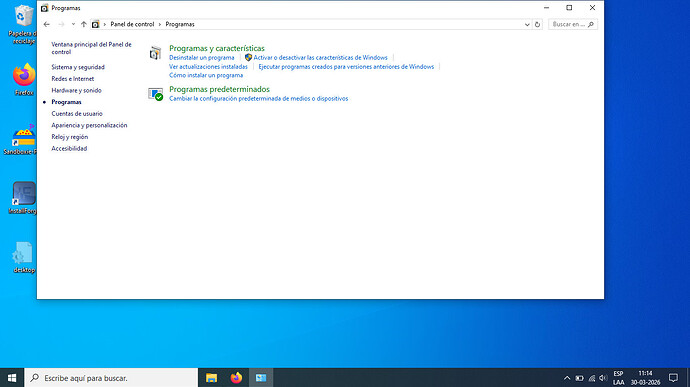
Task: Refresh the Control Panel view
Action: tap(537, 24)
